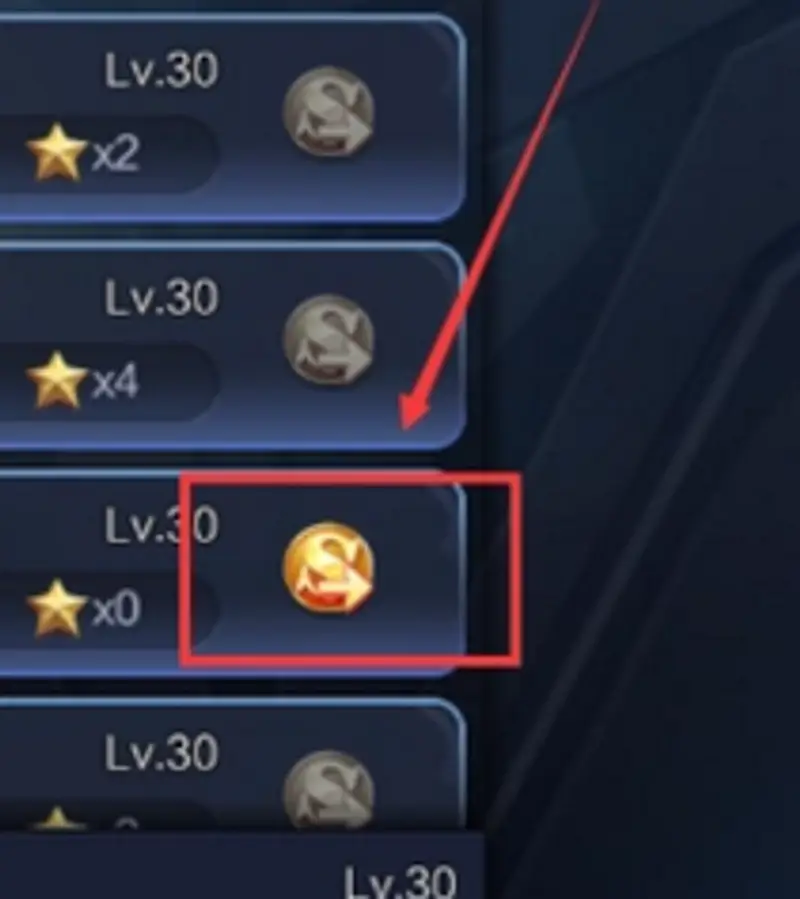Click the gold star next to x2
This screenshot has width=800, height=899.
pyautogui.click(x=56, y=153)
